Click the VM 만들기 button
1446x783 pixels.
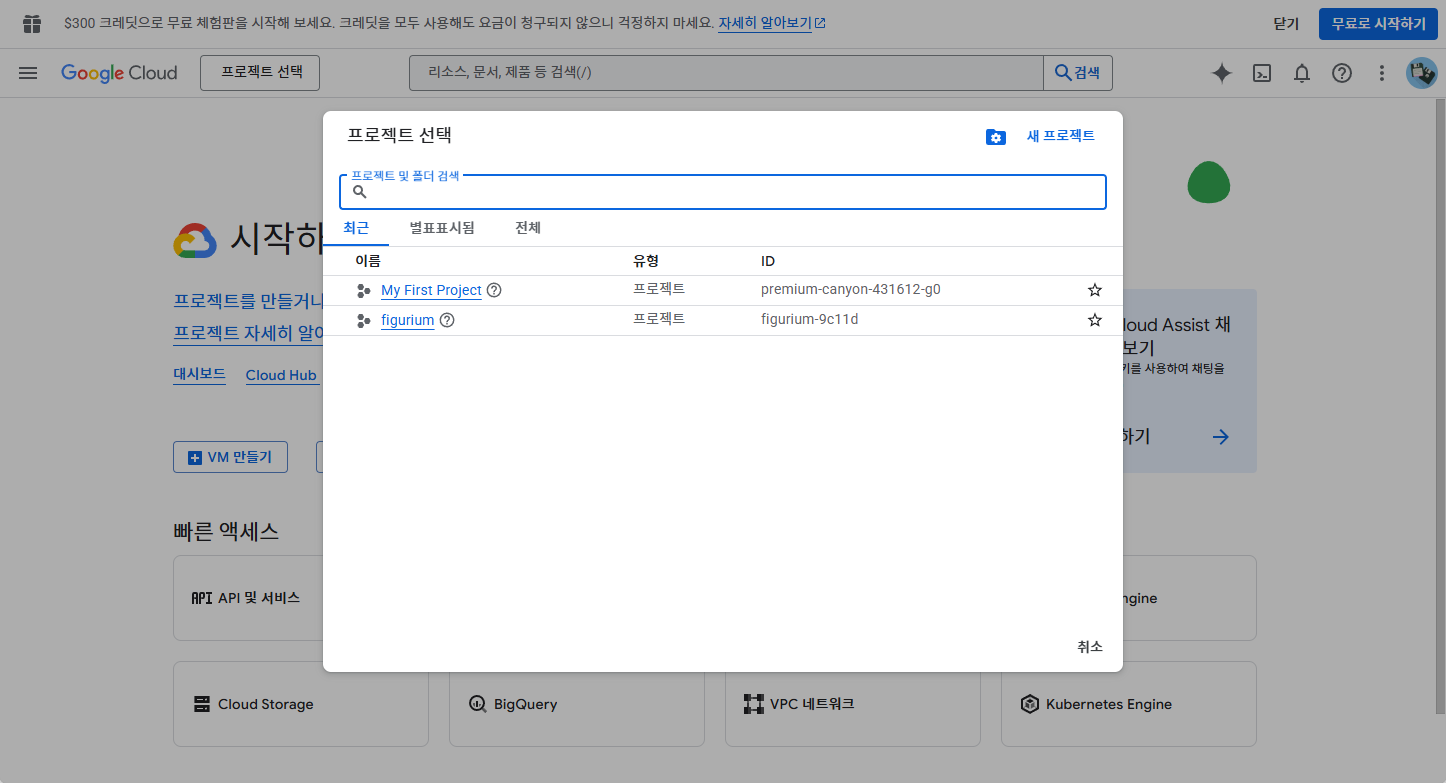230,457
